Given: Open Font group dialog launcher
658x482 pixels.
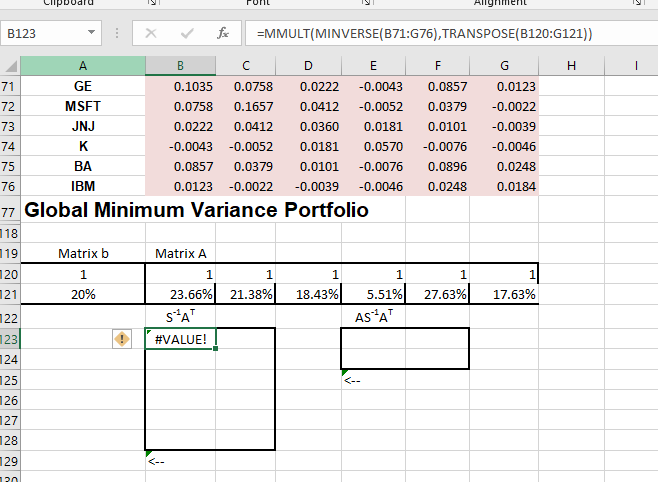Looking at the screenshot, I should click(x=366, y=3).
